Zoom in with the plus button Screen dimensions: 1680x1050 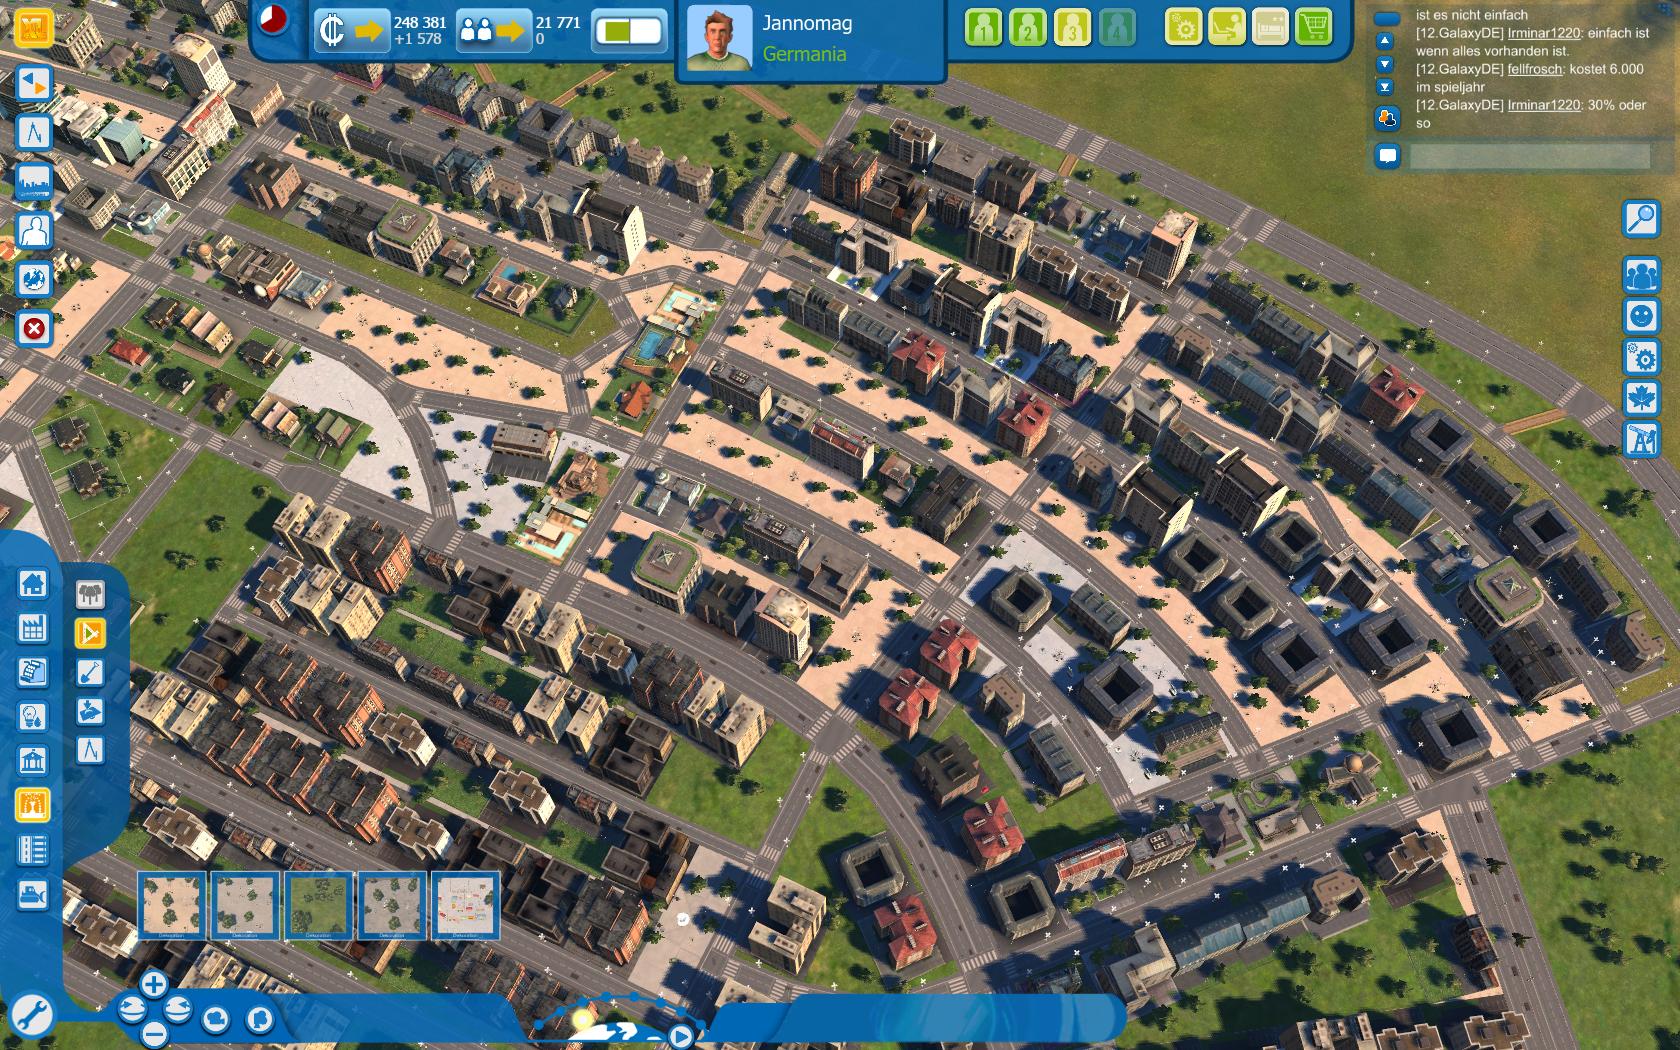coord(153,985)
